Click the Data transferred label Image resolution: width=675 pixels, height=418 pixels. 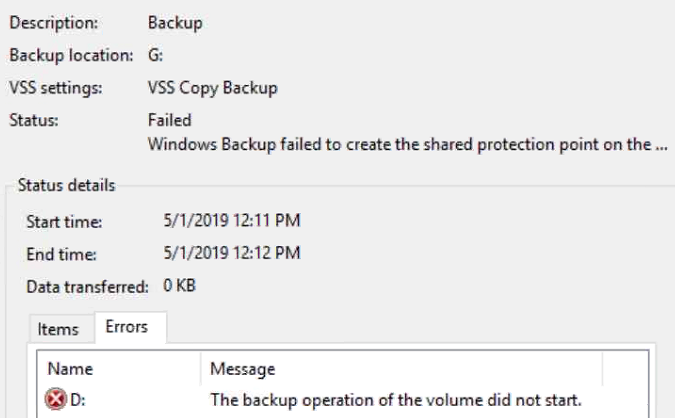coord(82,287)
